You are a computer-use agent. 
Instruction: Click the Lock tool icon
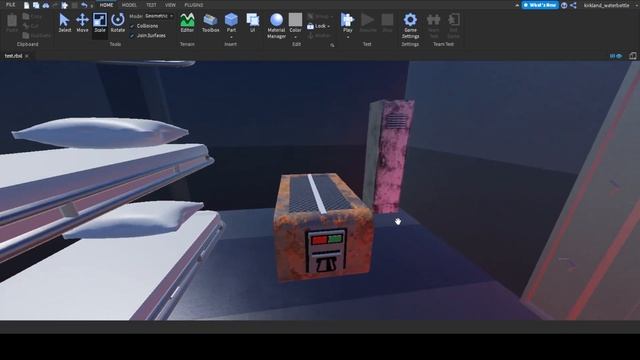[311, 26]
